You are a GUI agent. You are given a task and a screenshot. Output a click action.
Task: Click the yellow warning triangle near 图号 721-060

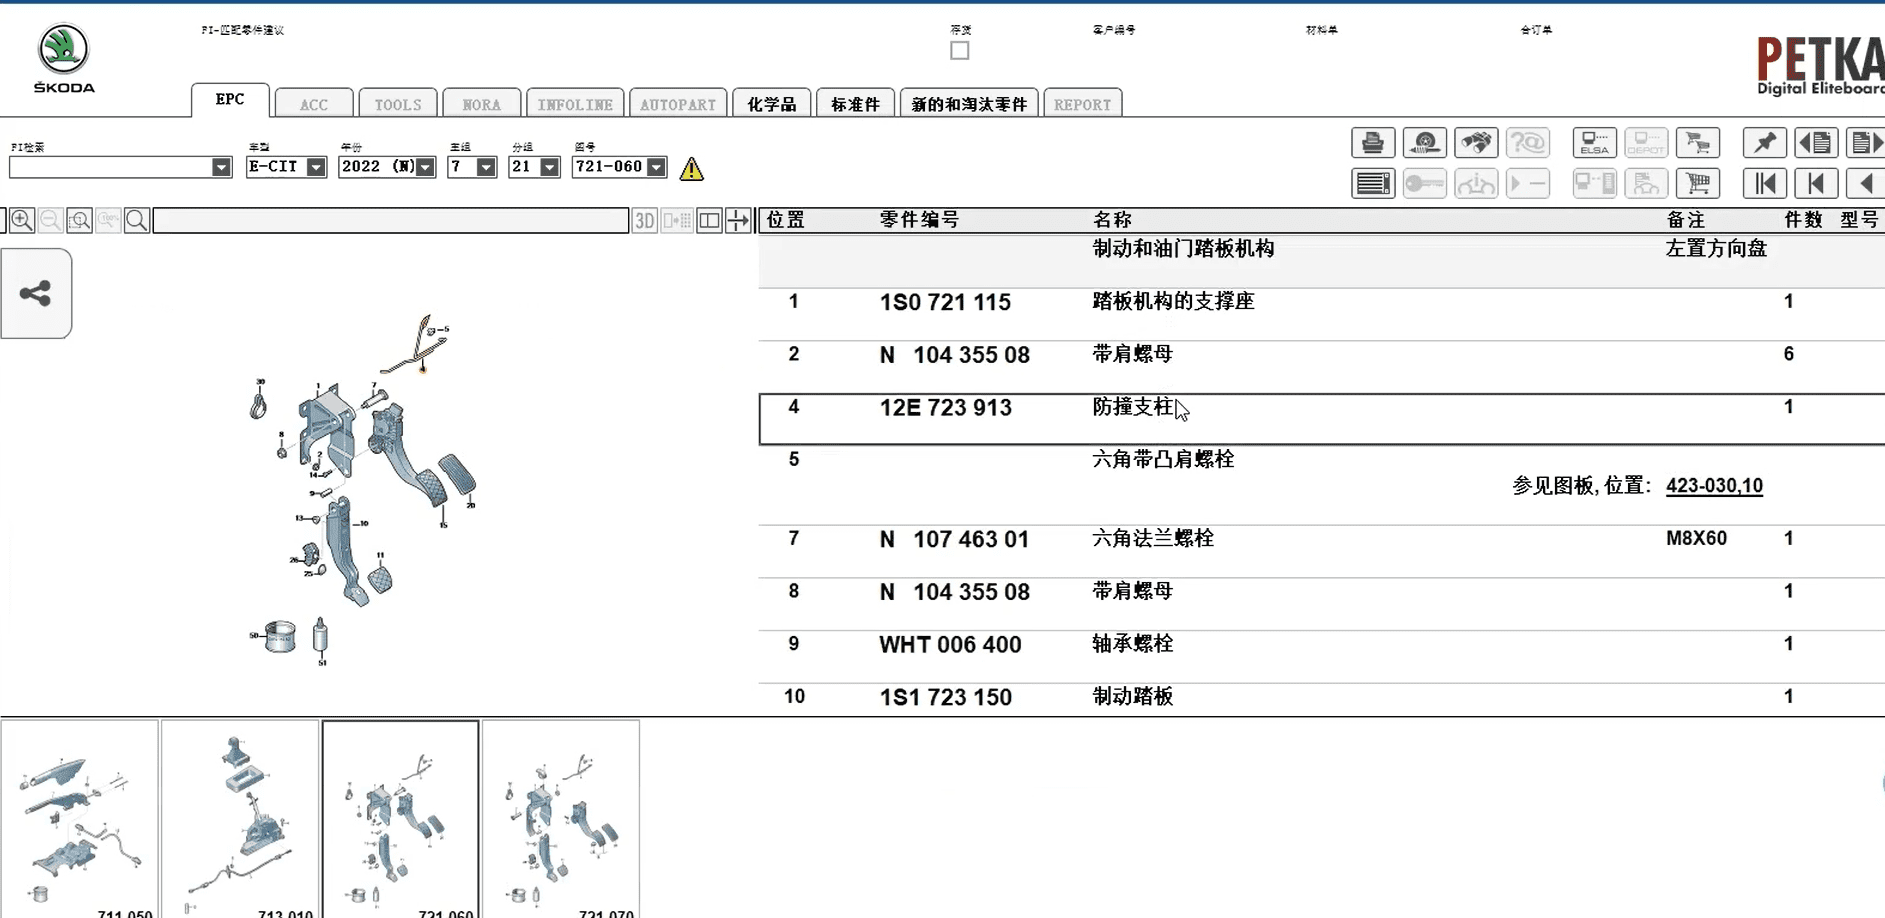[x=691, y=169]
